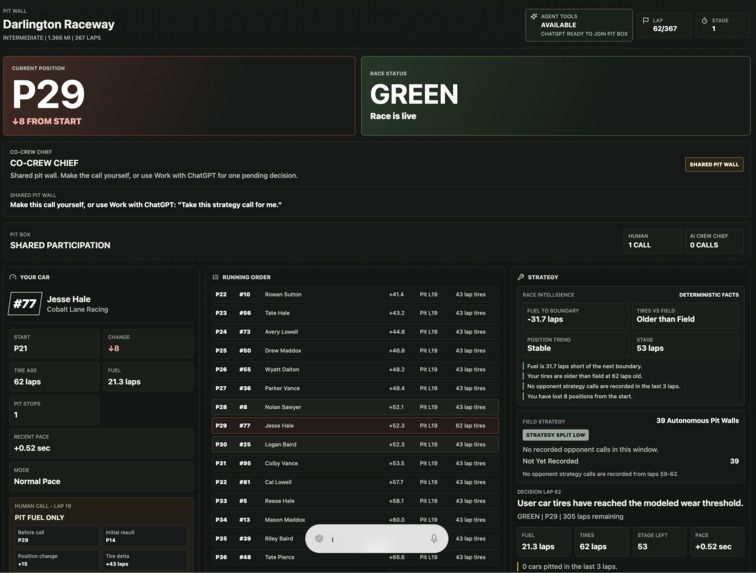
Task: Click the #77 car number badge
Action: pos(25,304)
